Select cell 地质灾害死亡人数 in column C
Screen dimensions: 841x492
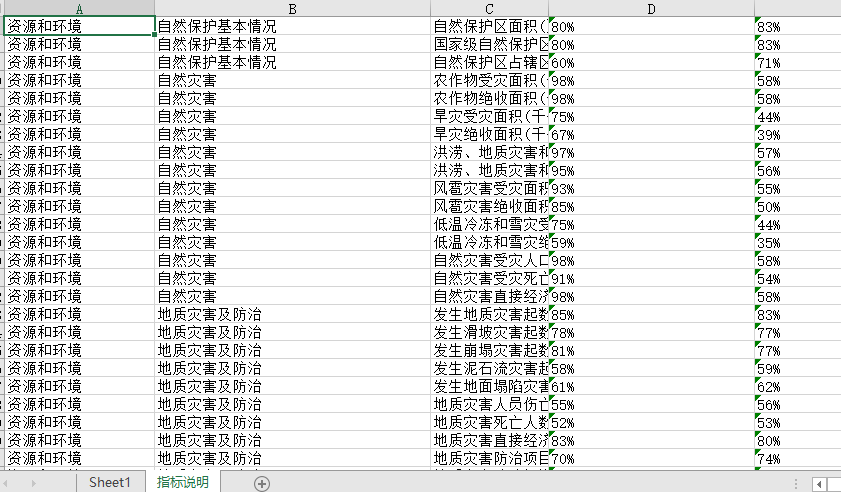point(489,422)
